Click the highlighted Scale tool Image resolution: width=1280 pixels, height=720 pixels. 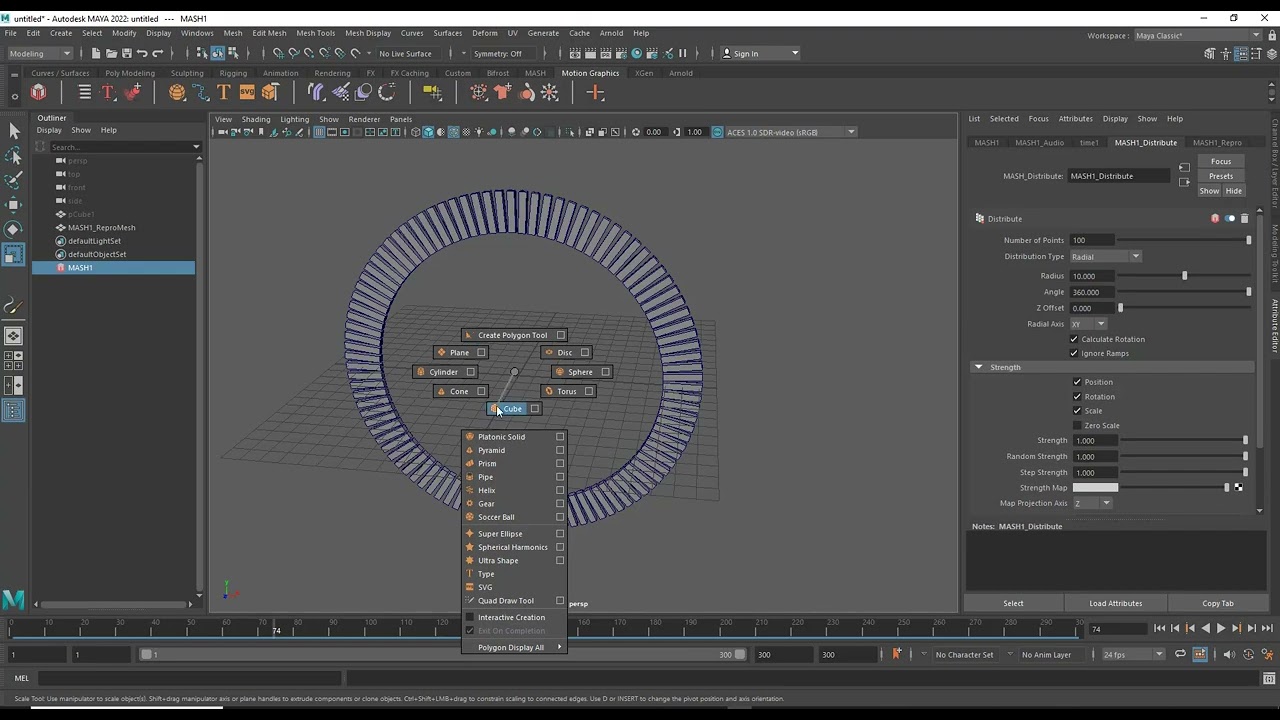click(x=14, y=255)
